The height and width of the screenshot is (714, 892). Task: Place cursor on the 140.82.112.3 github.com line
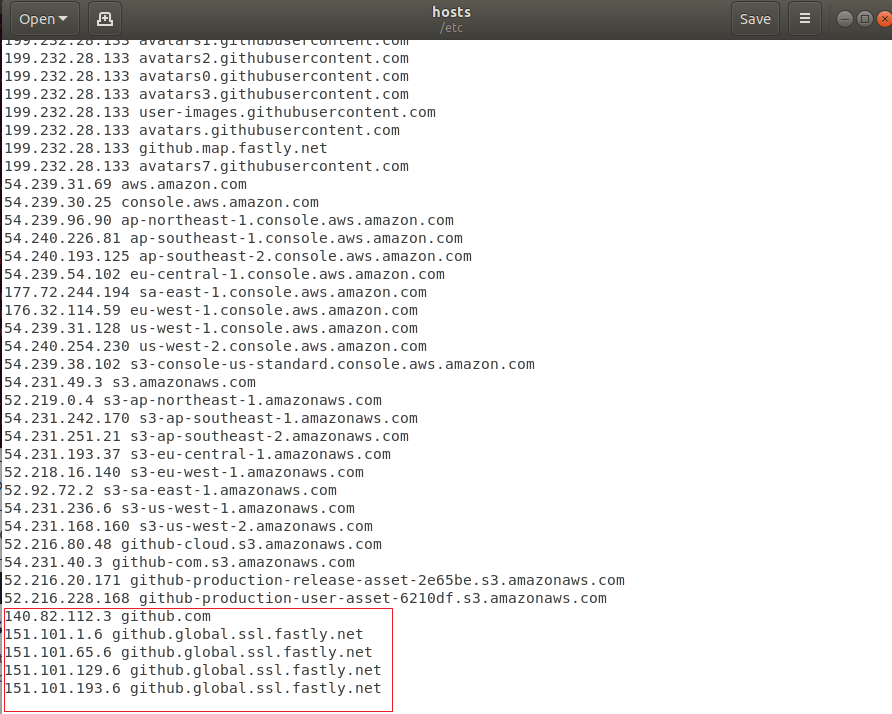coord(108,616)
